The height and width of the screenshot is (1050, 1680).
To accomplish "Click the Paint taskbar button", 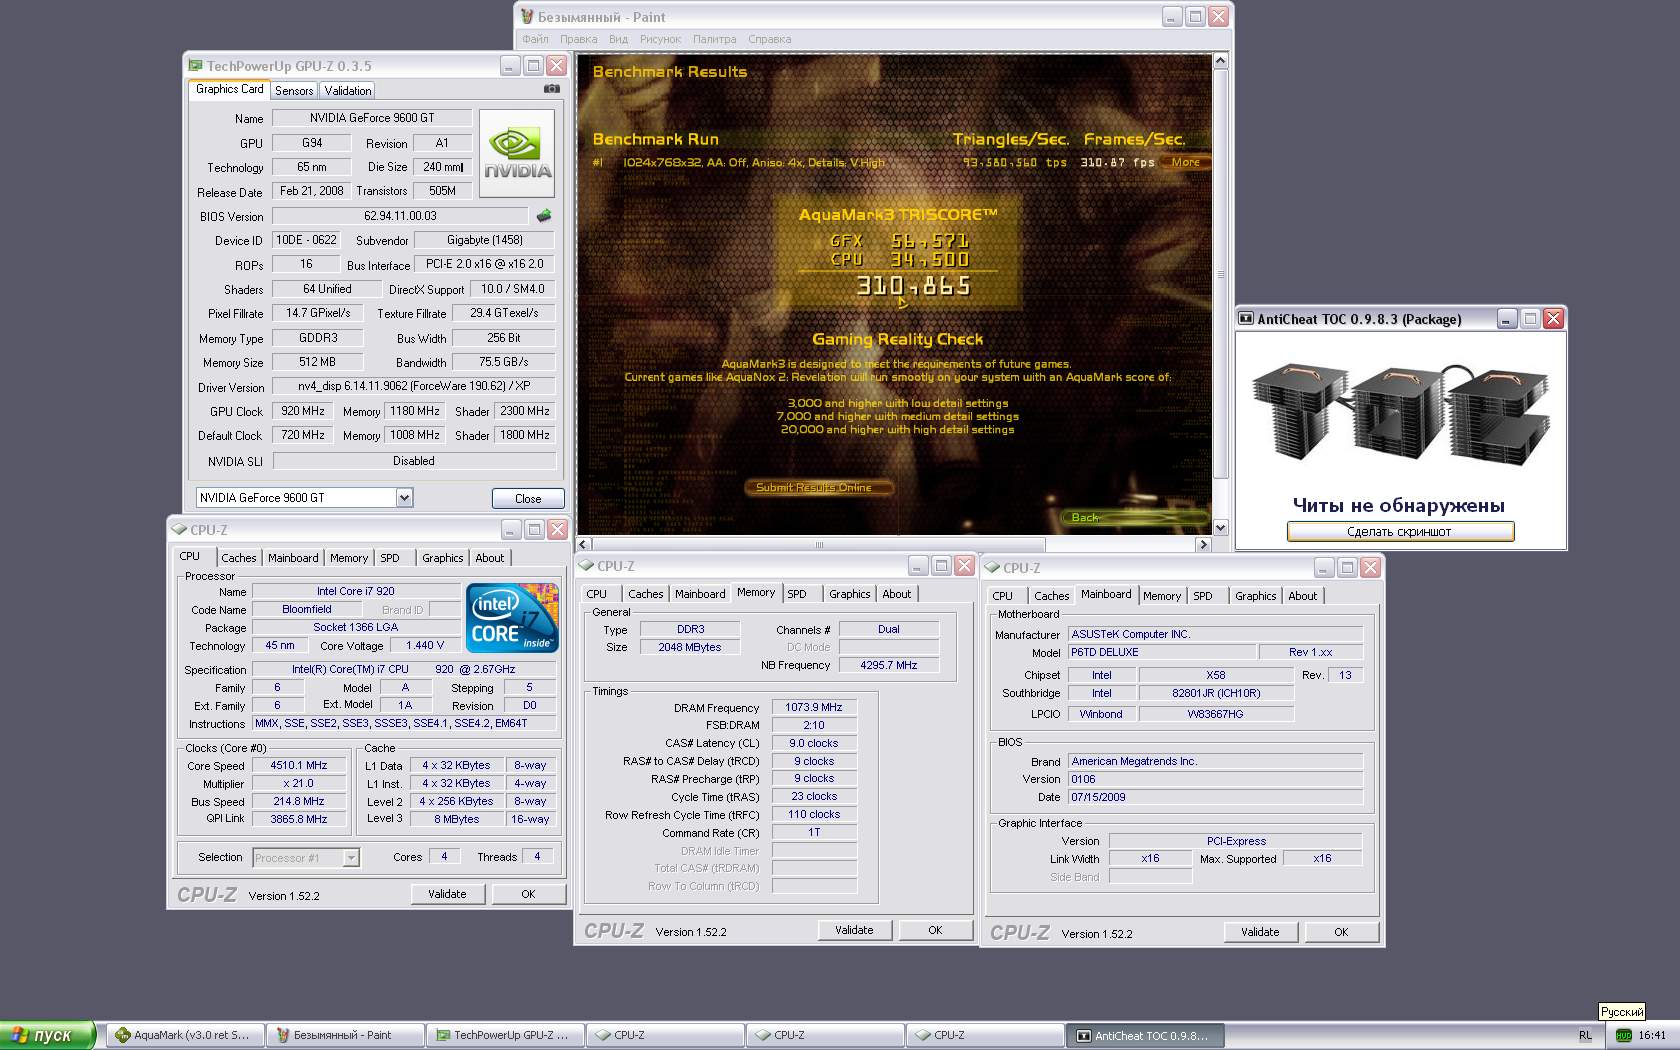I will click(344, 1035).
